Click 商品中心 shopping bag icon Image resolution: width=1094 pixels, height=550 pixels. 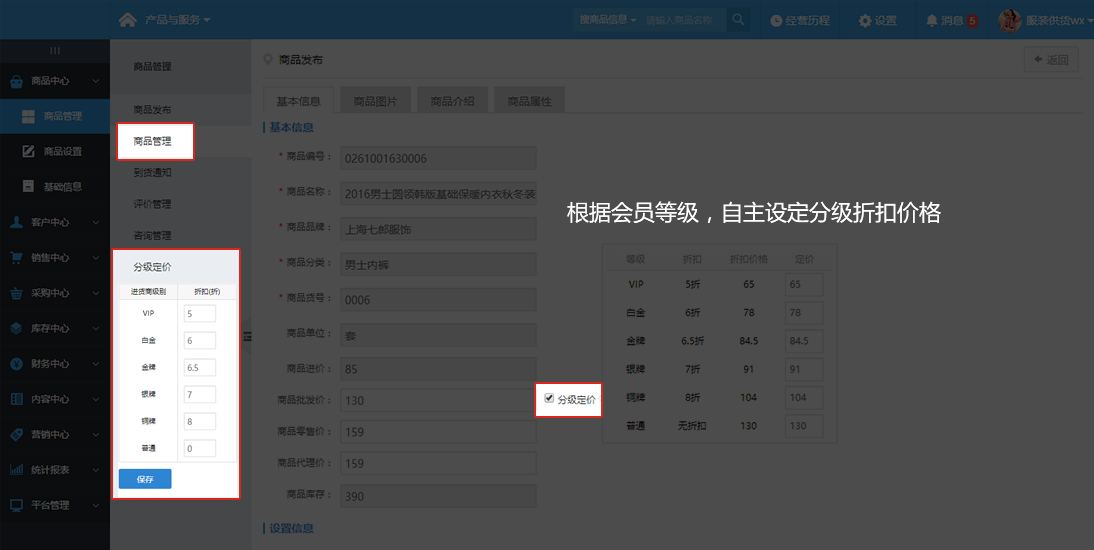pyautogui.click(x=17, y=82)
